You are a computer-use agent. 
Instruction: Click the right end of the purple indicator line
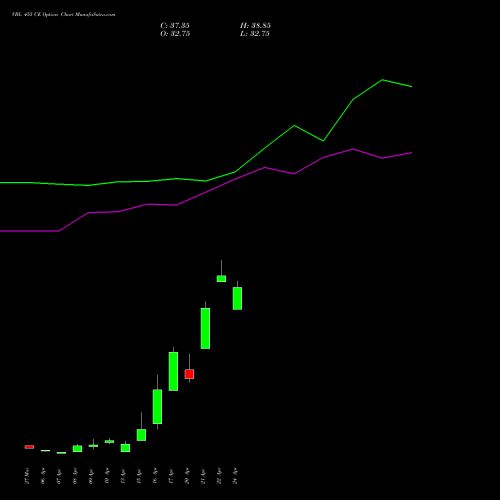412,153
